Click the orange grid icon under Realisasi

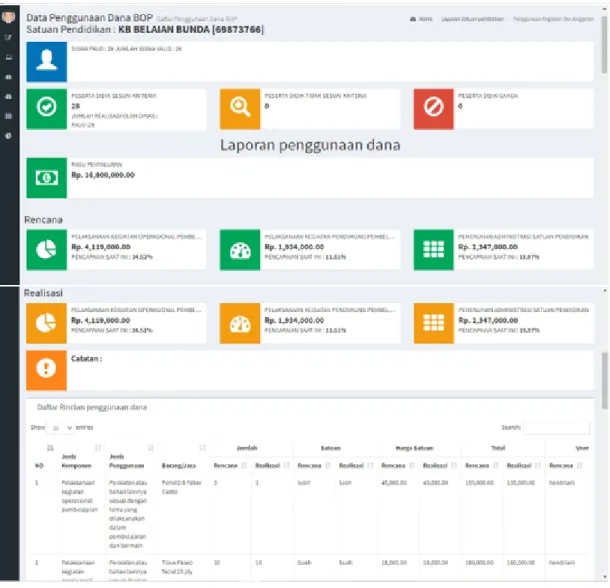(x=433, y=323)
